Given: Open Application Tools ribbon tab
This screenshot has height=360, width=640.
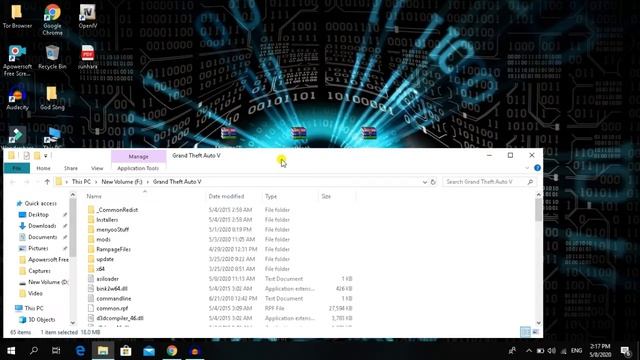Looking at the screenshot, I should [138, 168].
